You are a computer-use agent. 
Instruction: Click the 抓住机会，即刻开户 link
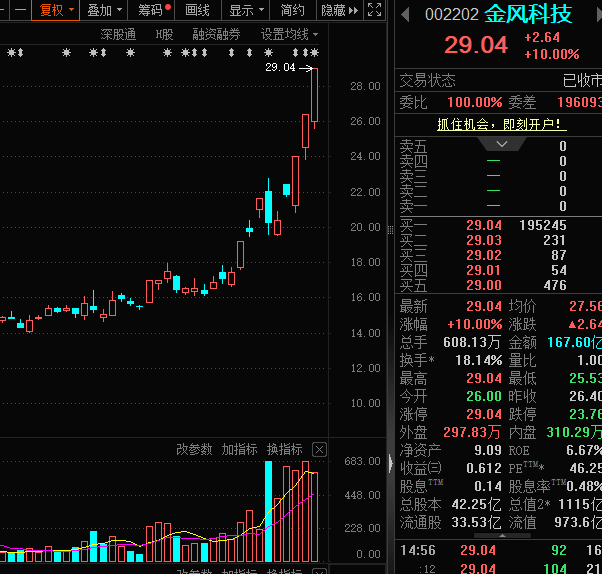(x=501, y=125)
